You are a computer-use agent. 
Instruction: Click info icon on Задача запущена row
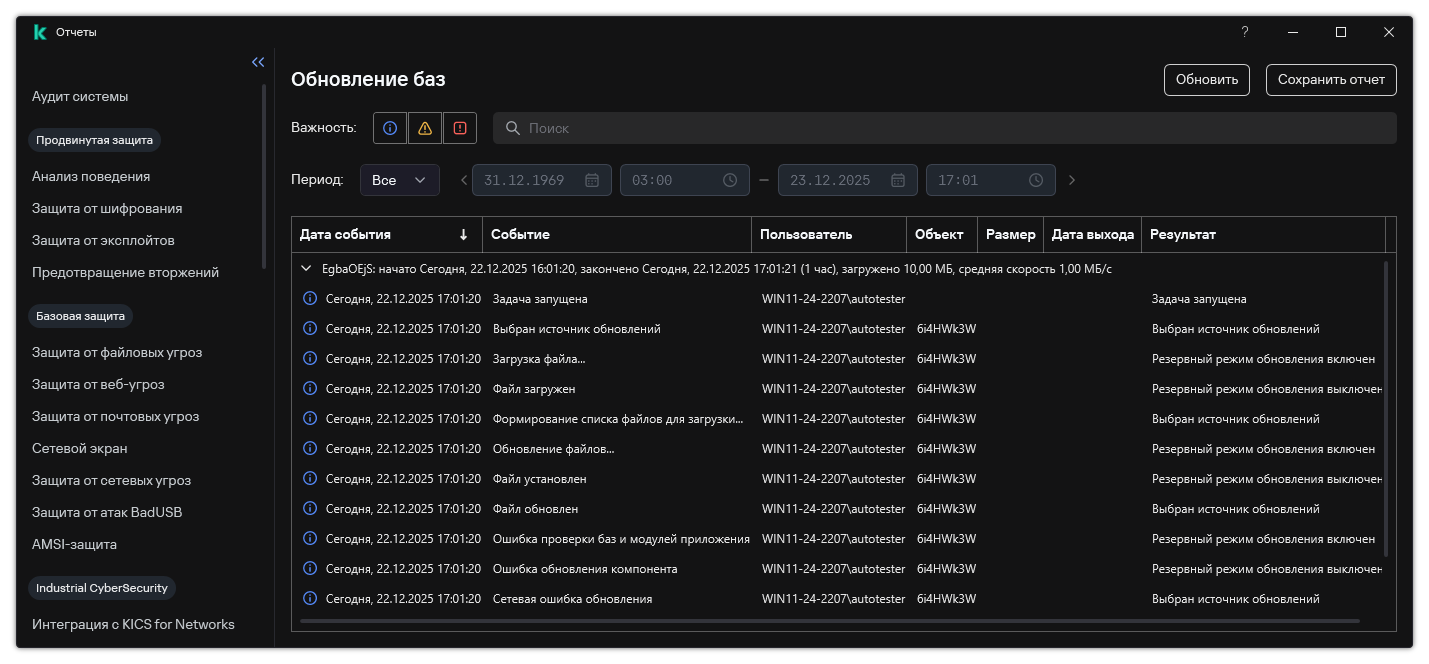click(310, 299)
